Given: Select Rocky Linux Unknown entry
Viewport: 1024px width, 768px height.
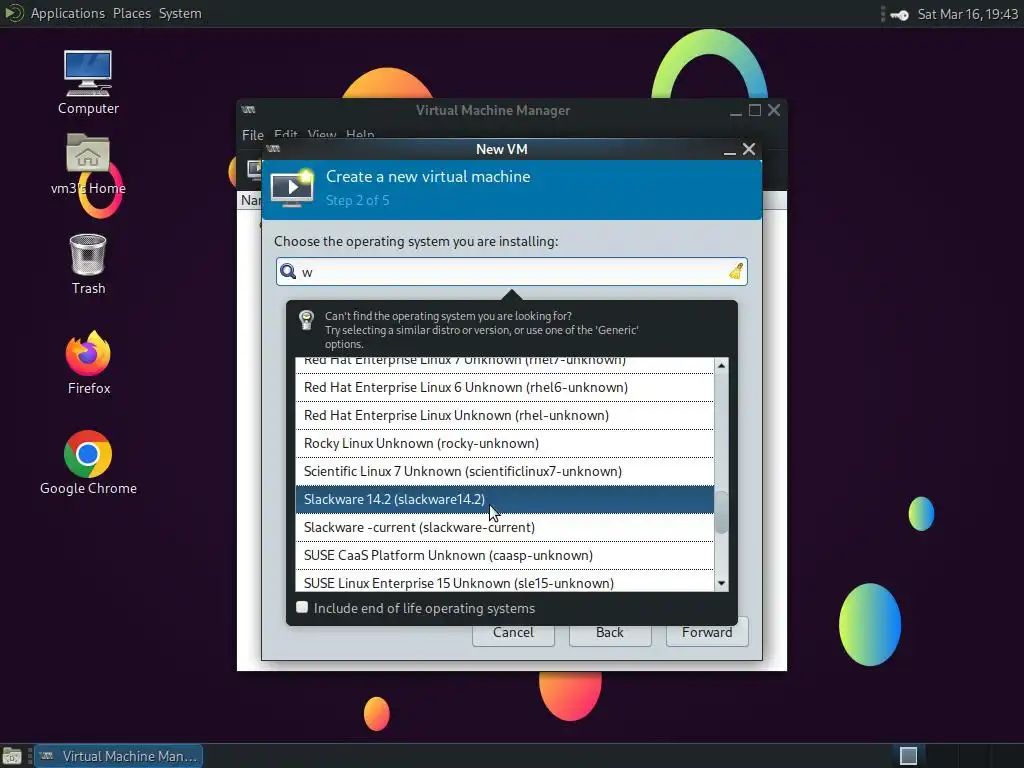Looking at the screenshot, I should point(505,443).
